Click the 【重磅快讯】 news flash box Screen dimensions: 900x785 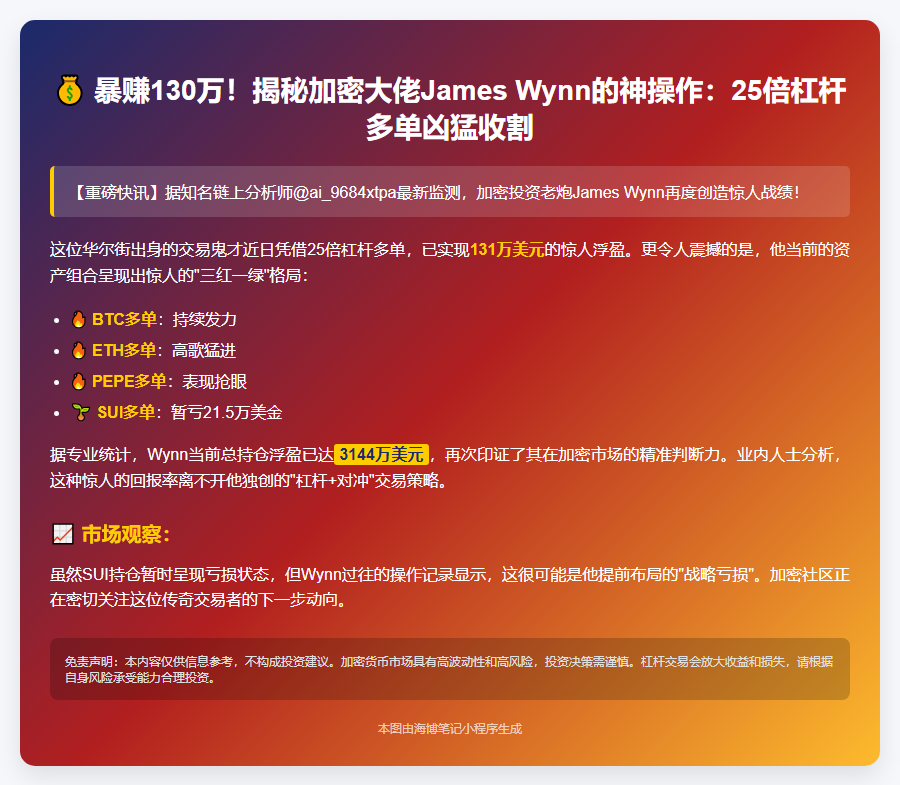(450, 192)
